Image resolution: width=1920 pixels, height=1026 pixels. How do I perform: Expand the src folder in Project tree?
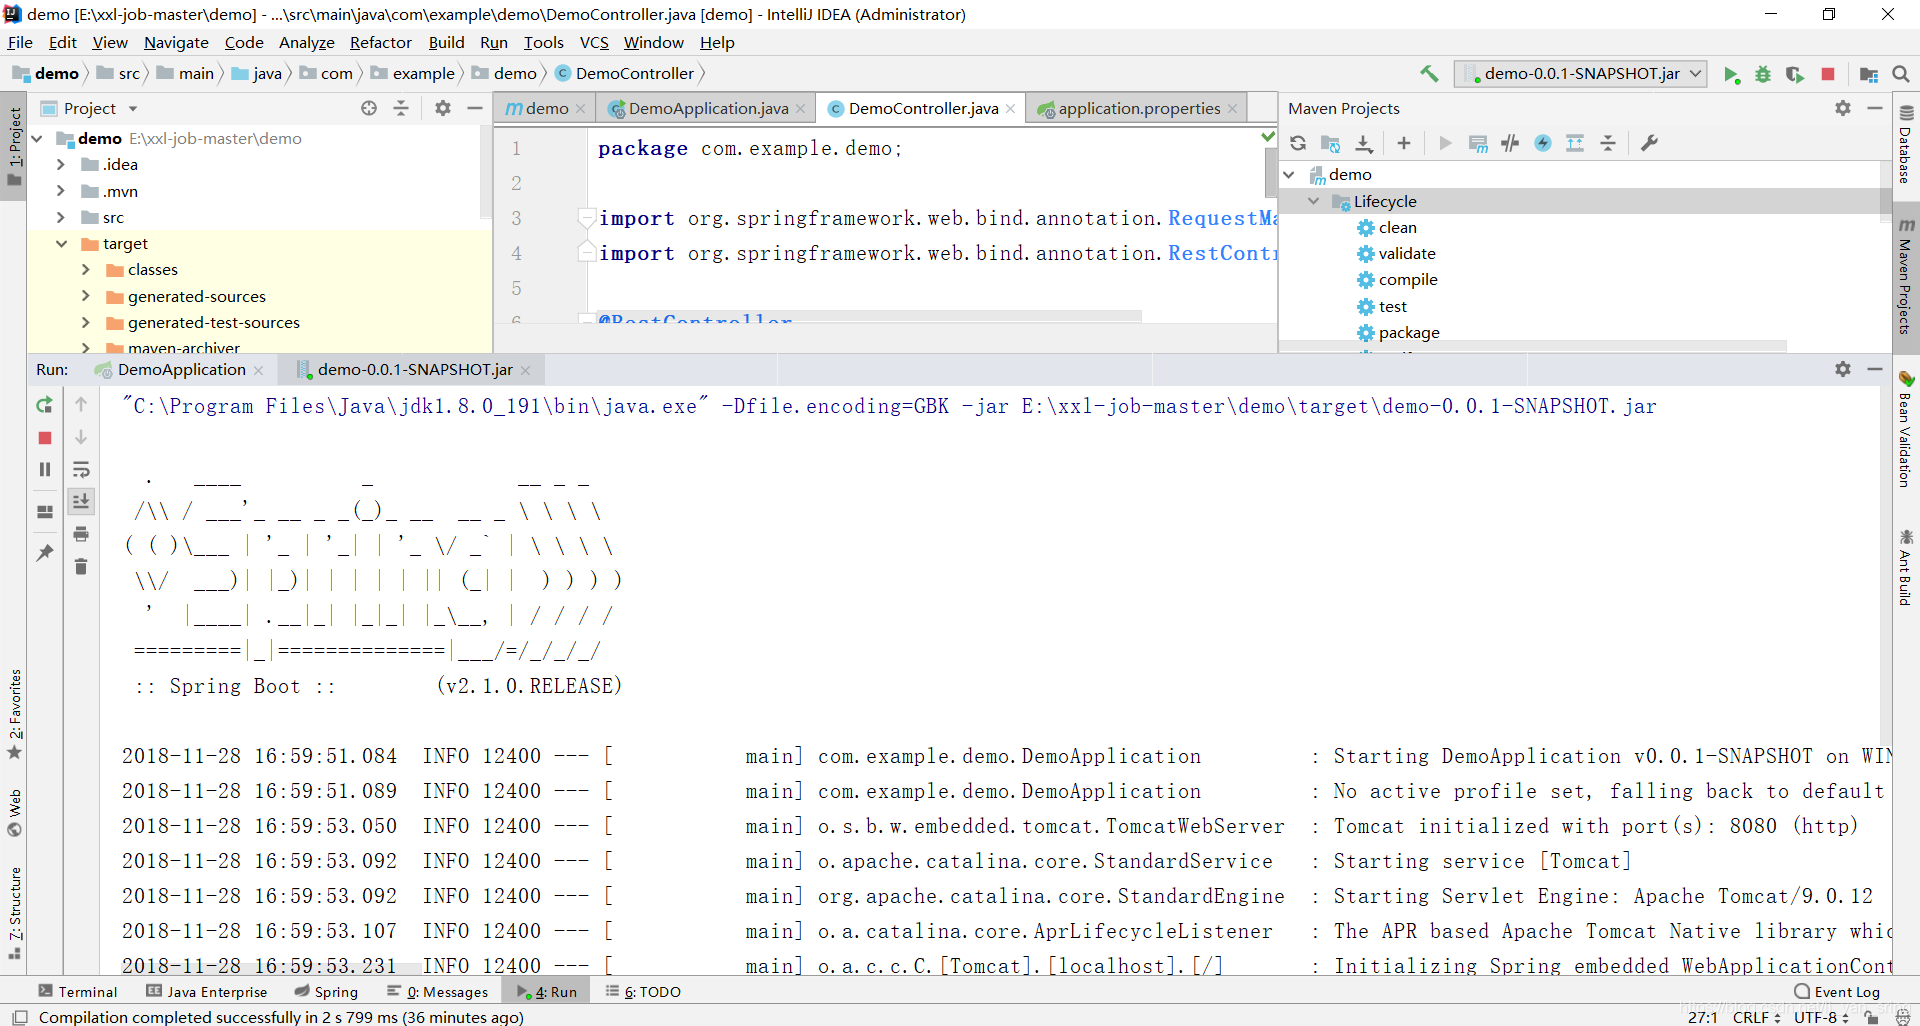[61, 217]
